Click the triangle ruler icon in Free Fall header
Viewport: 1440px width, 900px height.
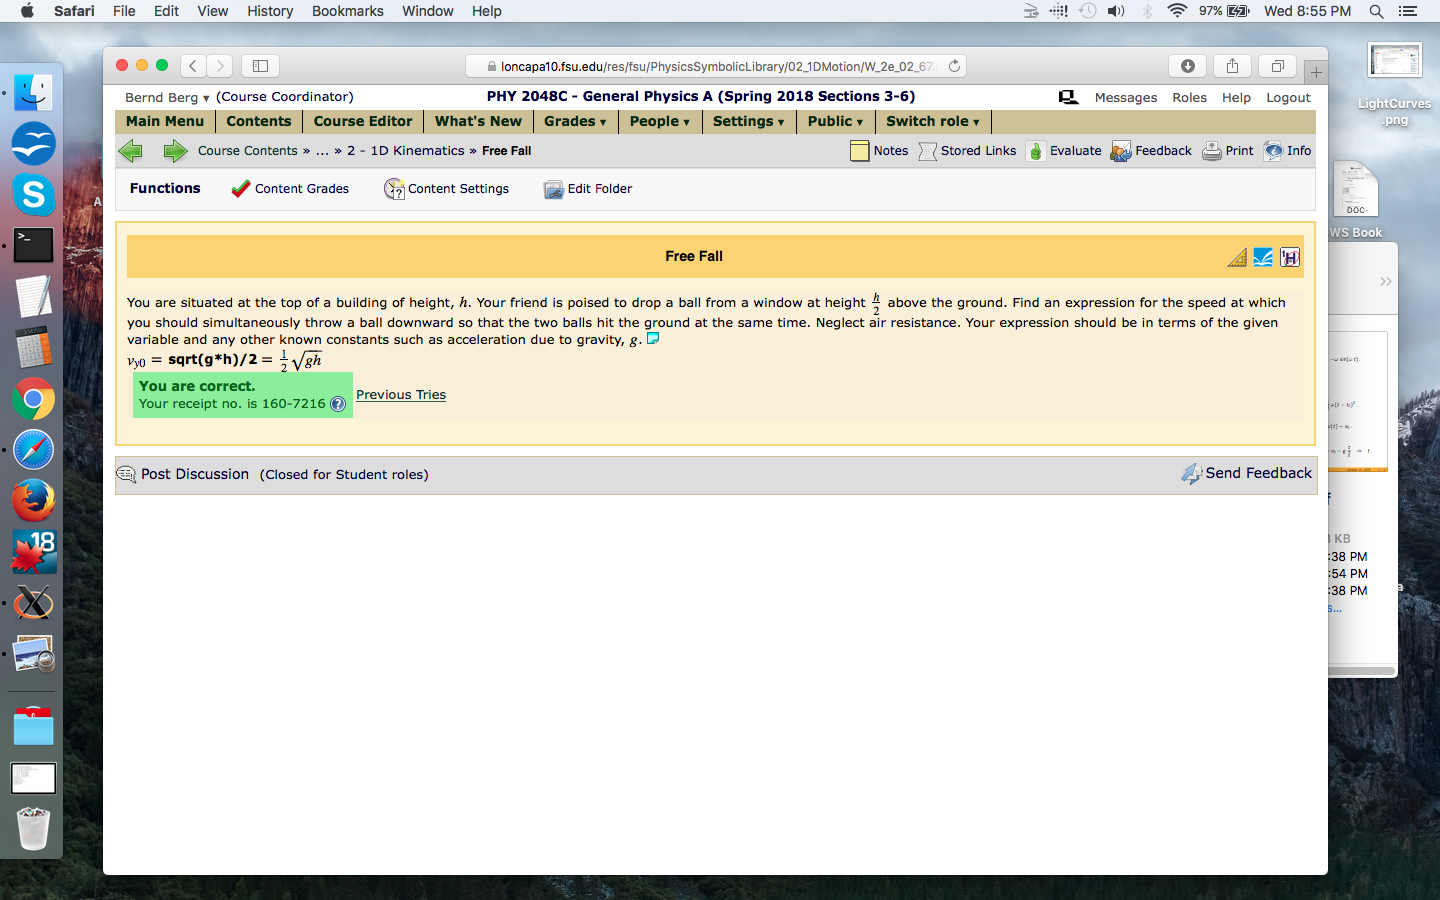[x=1237, y=257]
